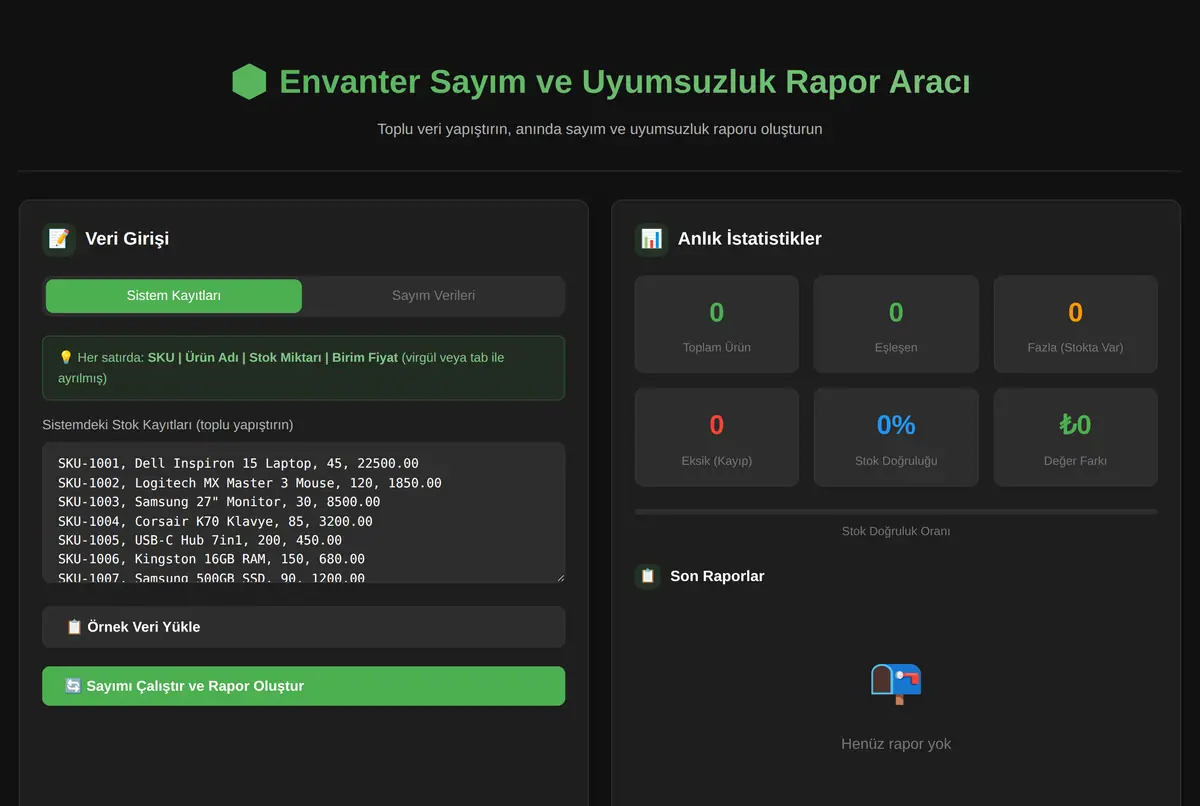The height and width of the screenshot is (806, 1200).
Task: Select the Toplam Ürün statistic card
Action: coord(717,325)
